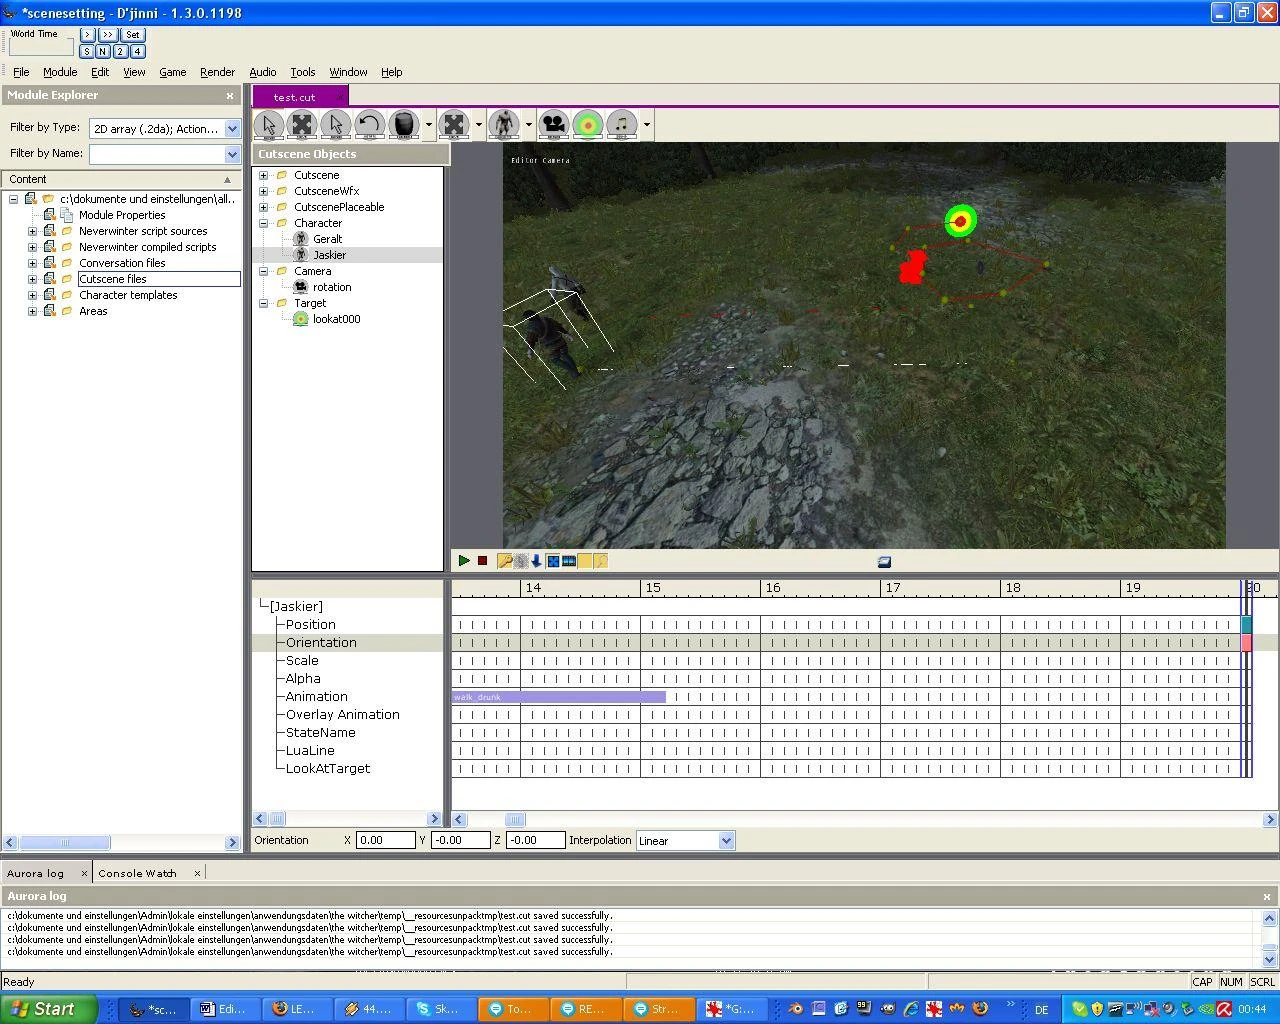Click the green-red target toolbar icon
The height and width of the screenshot is (1024, 1280).
[588, 125]
